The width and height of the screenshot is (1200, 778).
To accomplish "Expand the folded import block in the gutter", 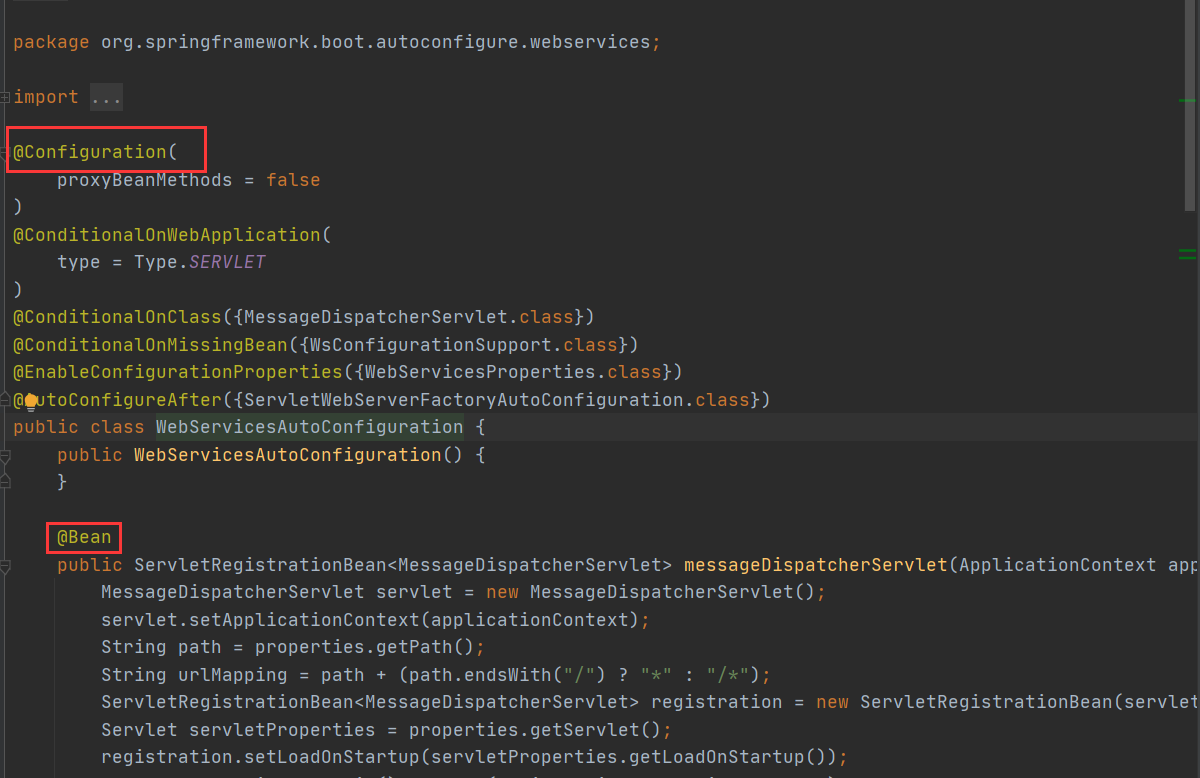I will pos(5,97).
